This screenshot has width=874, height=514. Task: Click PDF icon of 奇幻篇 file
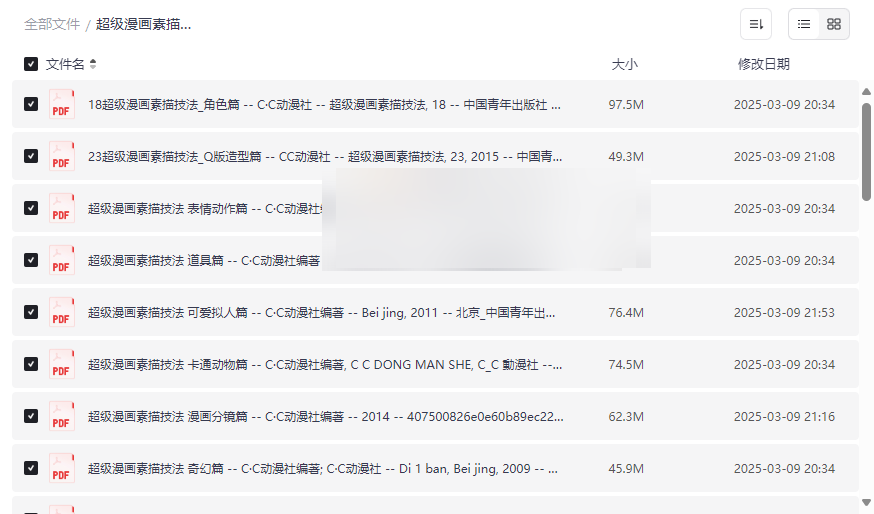tap(61, 468)
